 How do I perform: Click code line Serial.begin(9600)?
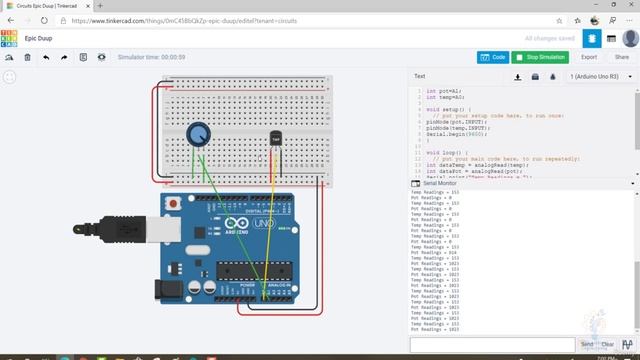pos(457,134)
